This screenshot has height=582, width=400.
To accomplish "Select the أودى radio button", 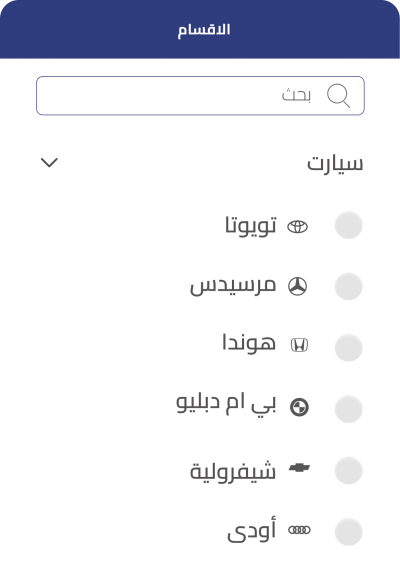I will pyautogui.click(x=348, y=532).
